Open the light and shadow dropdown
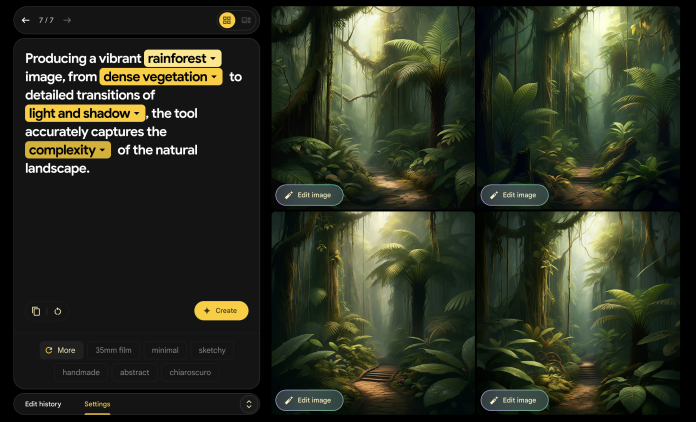The width and height of the screenshot is (696, 422). (85, 113)
